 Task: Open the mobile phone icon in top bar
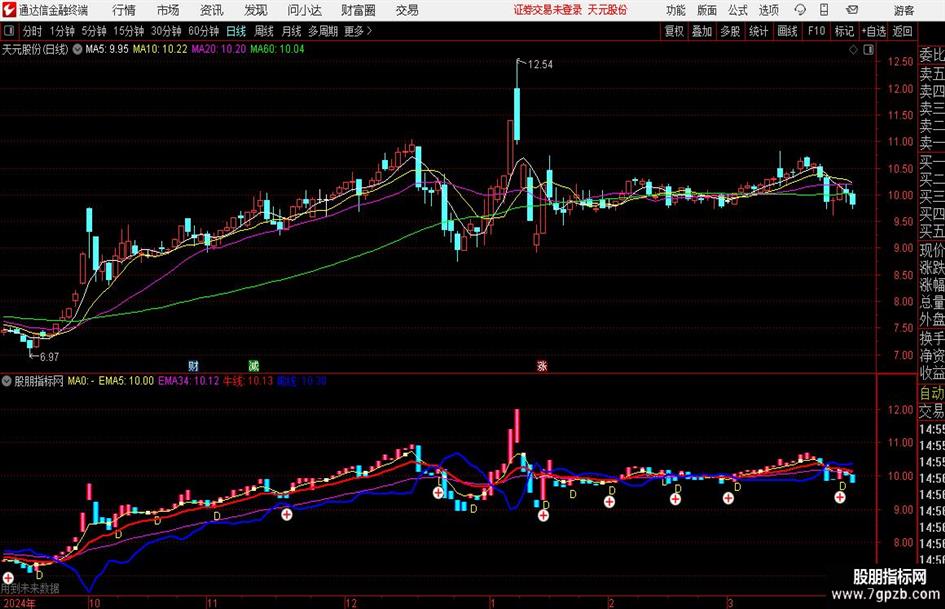[x=824, y=10]
